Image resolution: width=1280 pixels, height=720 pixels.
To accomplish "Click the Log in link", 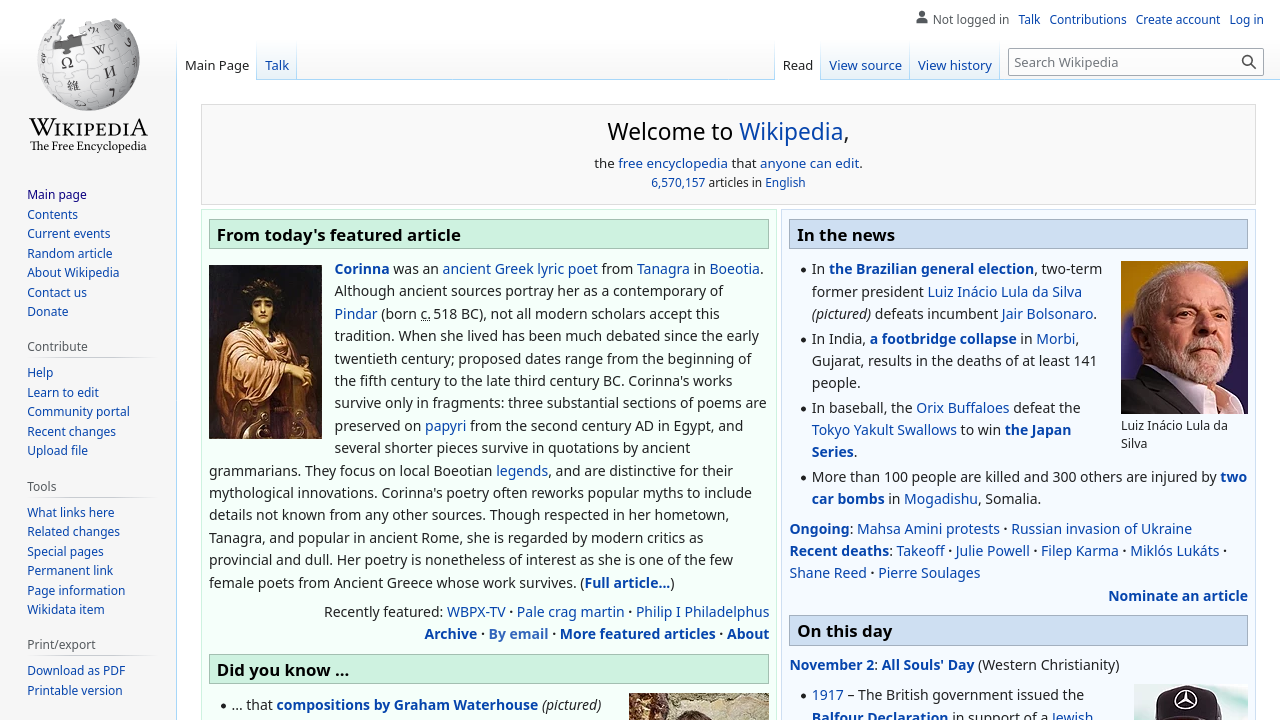I will pyautogui.click(x=1246, y=19).
